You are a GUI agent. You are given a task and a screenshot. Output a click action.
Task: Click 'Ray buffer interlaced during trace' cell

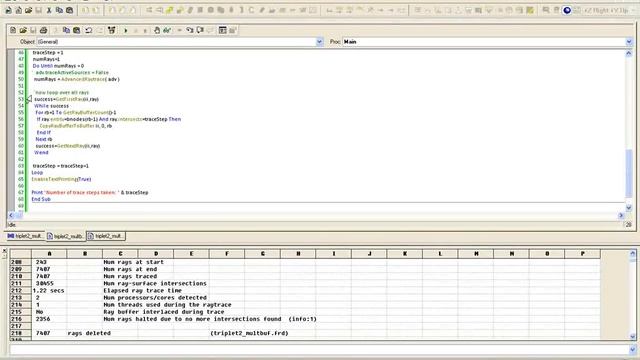164,312
